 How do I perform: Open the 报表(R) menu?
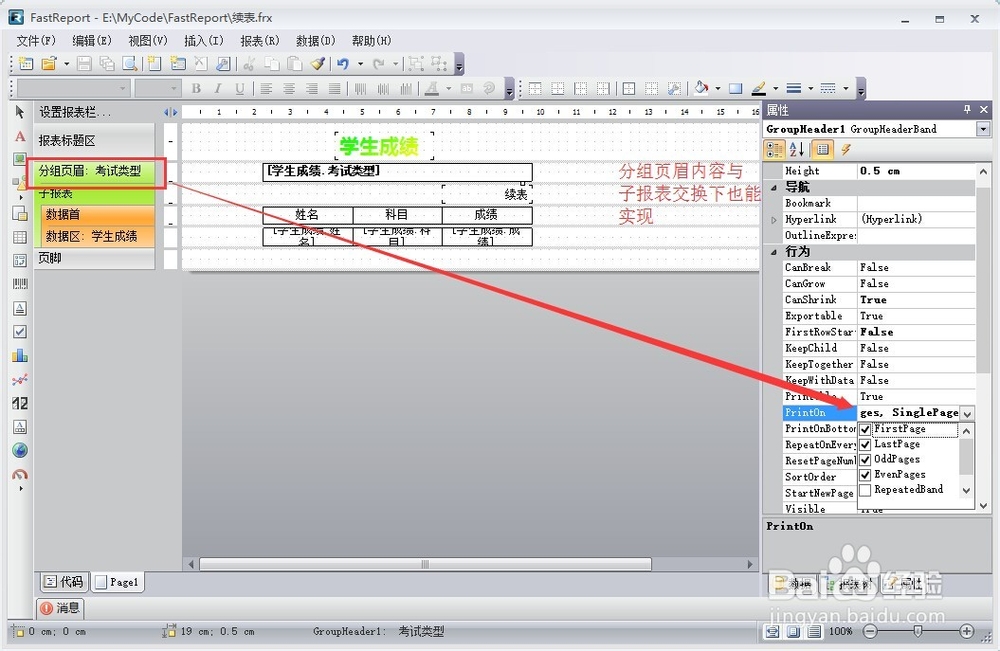(260, 41)
